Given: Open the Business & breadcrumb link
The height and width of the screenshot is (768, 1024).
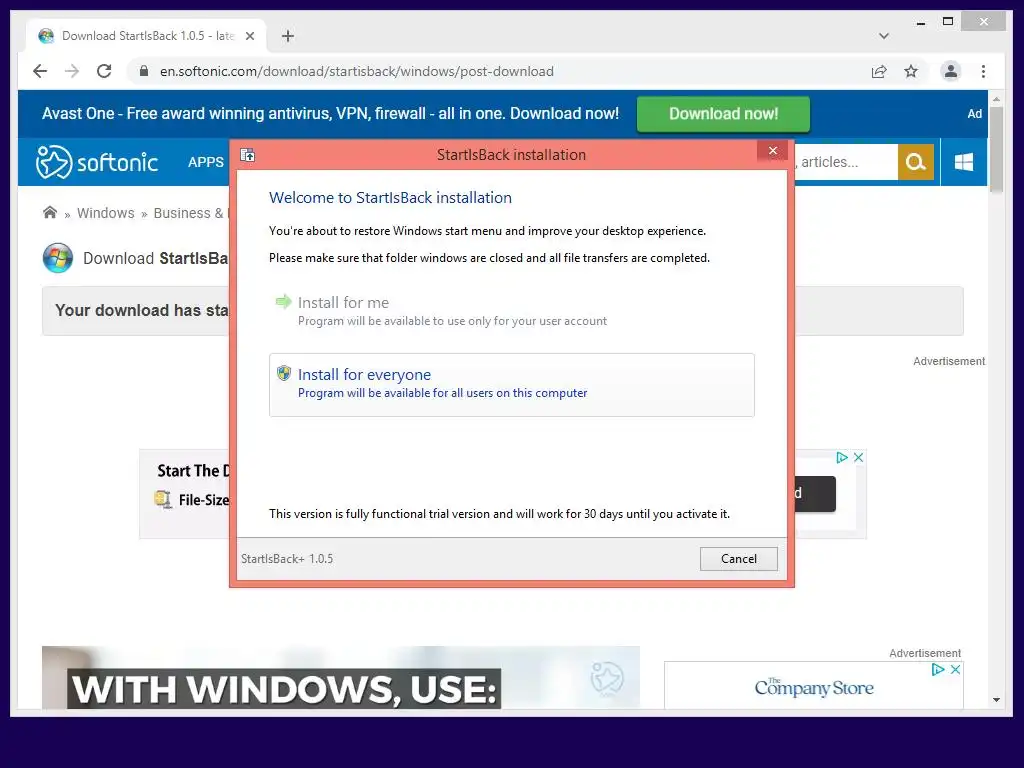Looking at the screenshot, I should [x=191, y=213].
